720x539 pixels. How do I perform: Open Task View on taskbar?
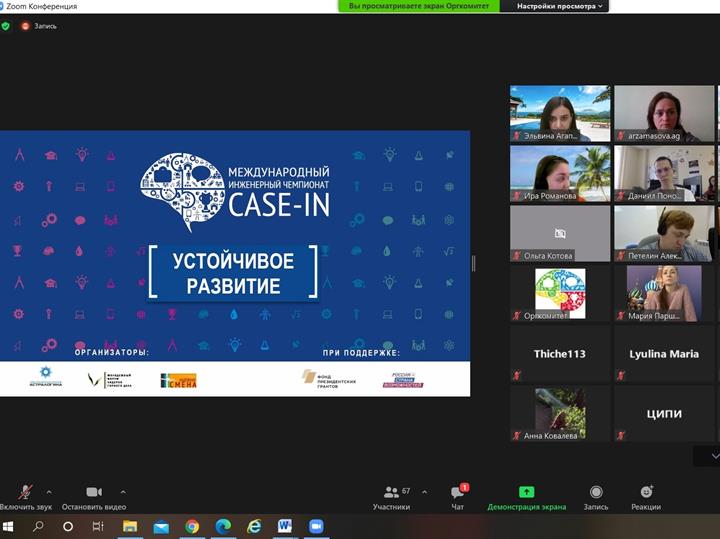click(x=98, y=526)
